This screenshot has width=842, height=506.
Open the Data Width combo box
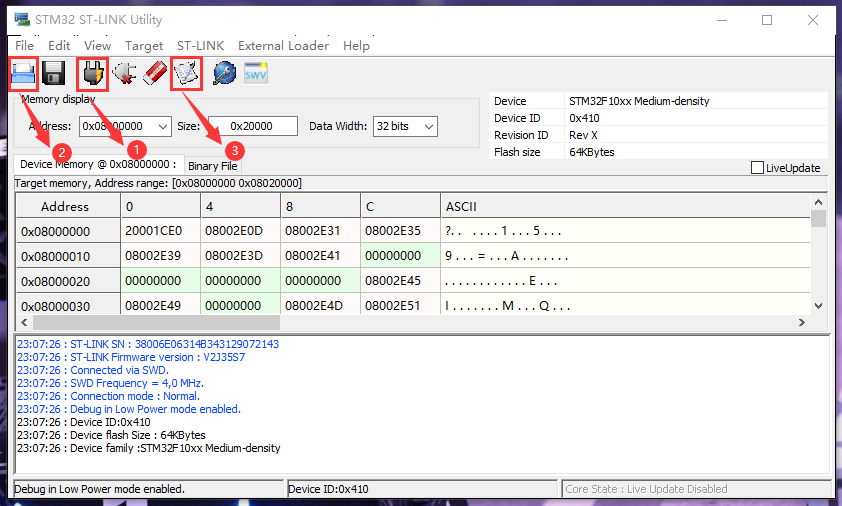click(405, 127)
